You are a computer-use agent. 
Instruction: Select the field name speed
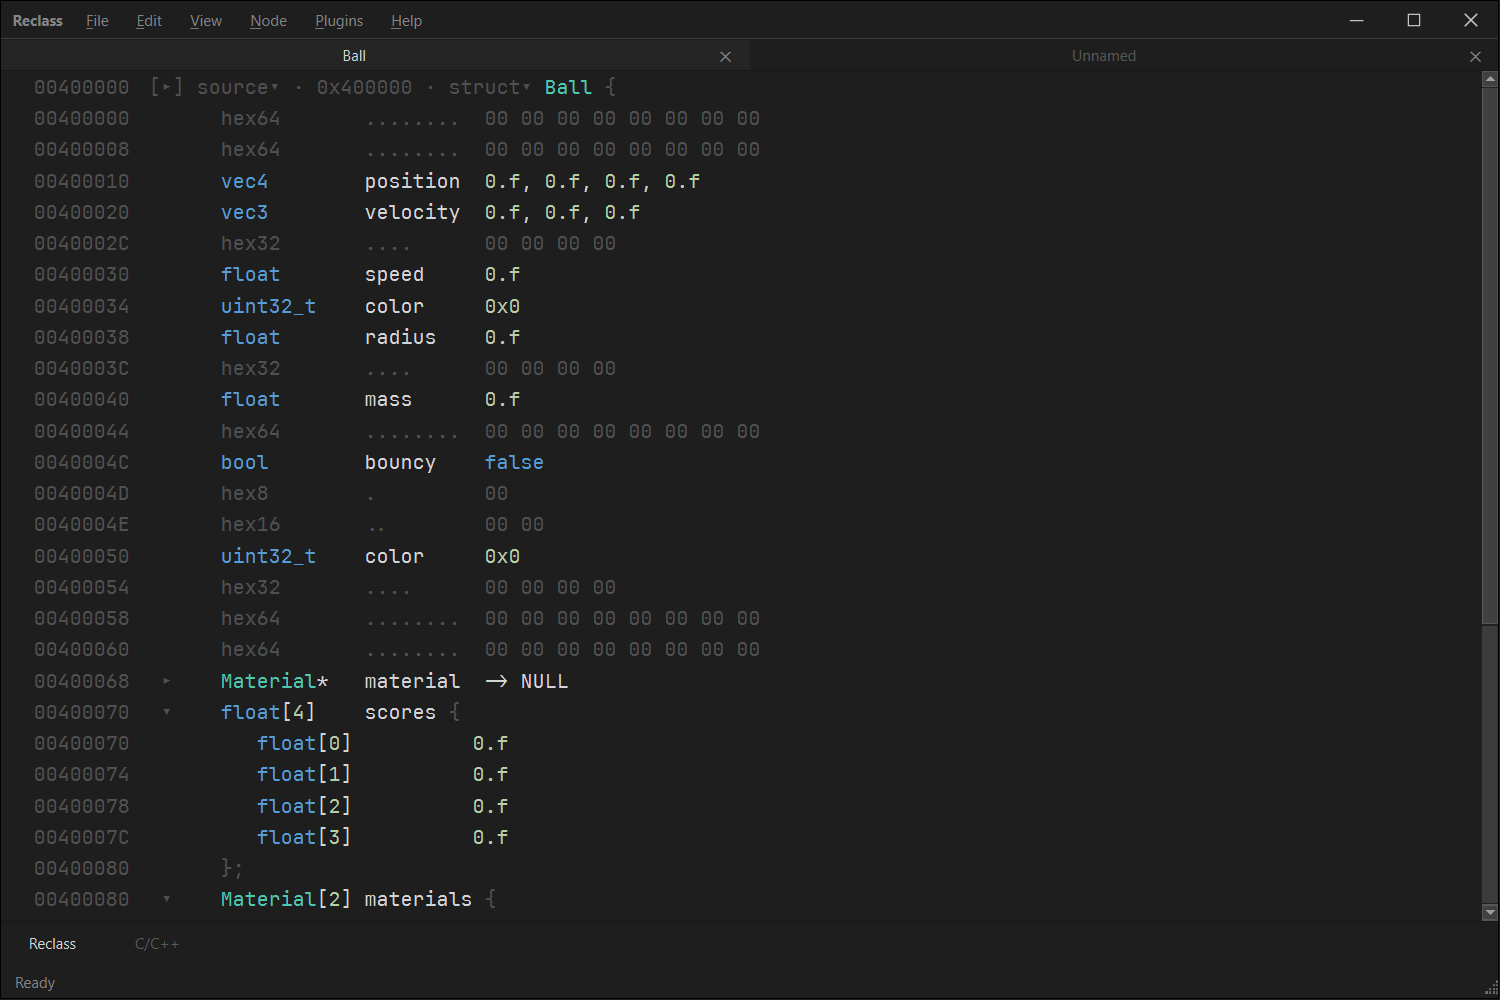click(394, 274)
